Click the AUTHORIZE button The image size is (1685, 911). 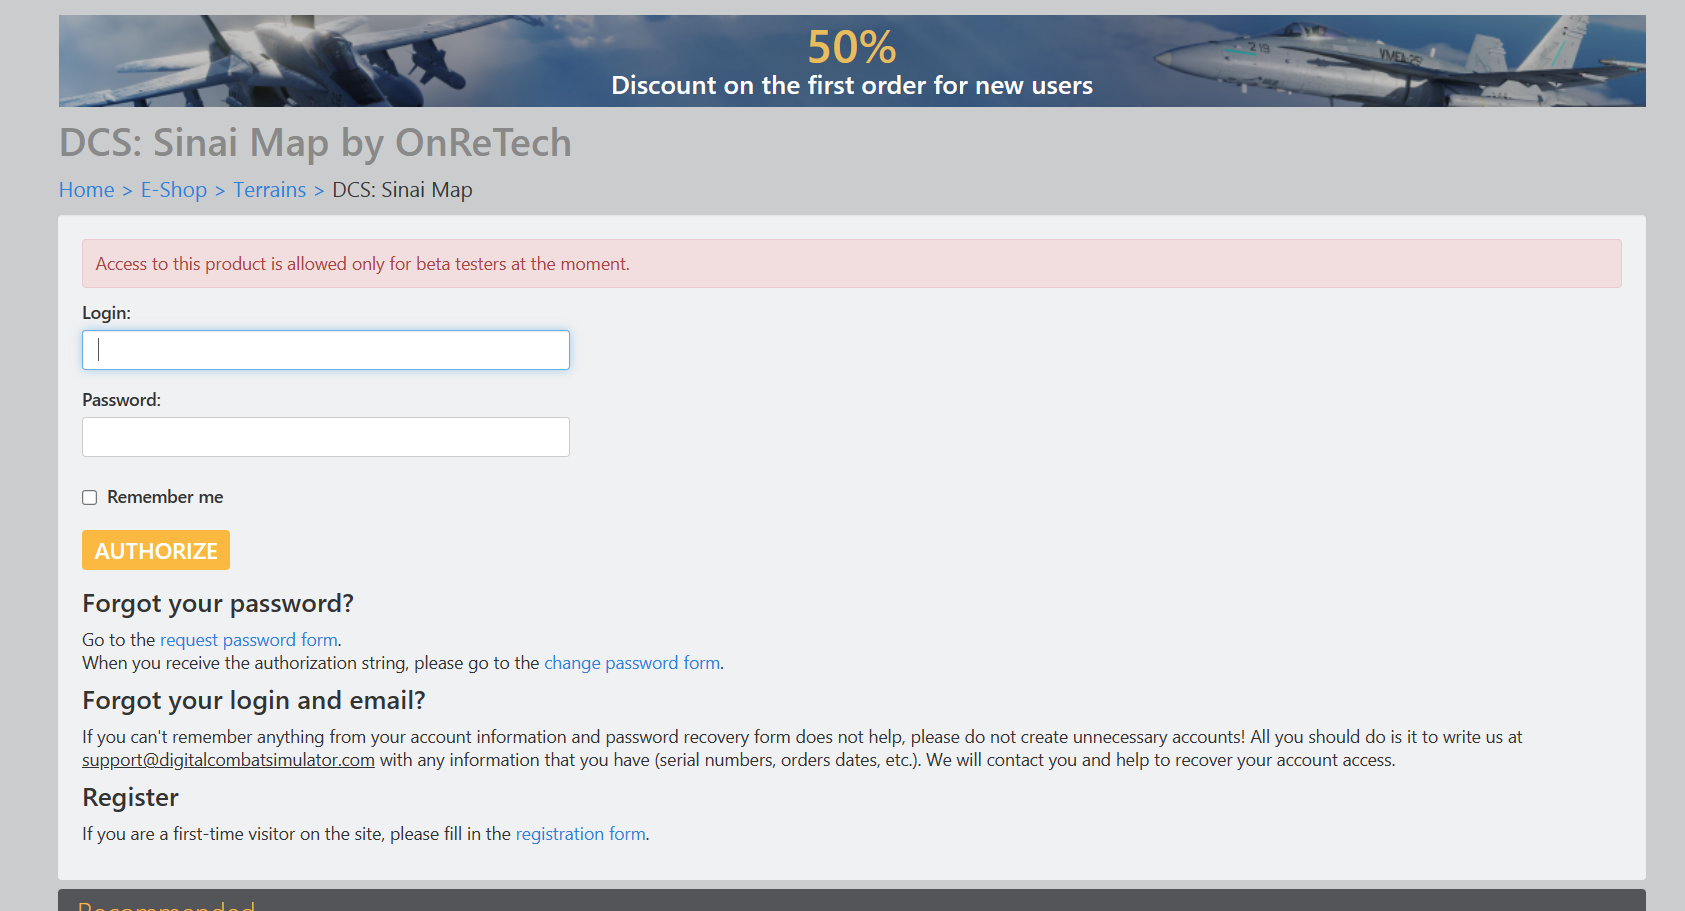click(x=156, y=550)
